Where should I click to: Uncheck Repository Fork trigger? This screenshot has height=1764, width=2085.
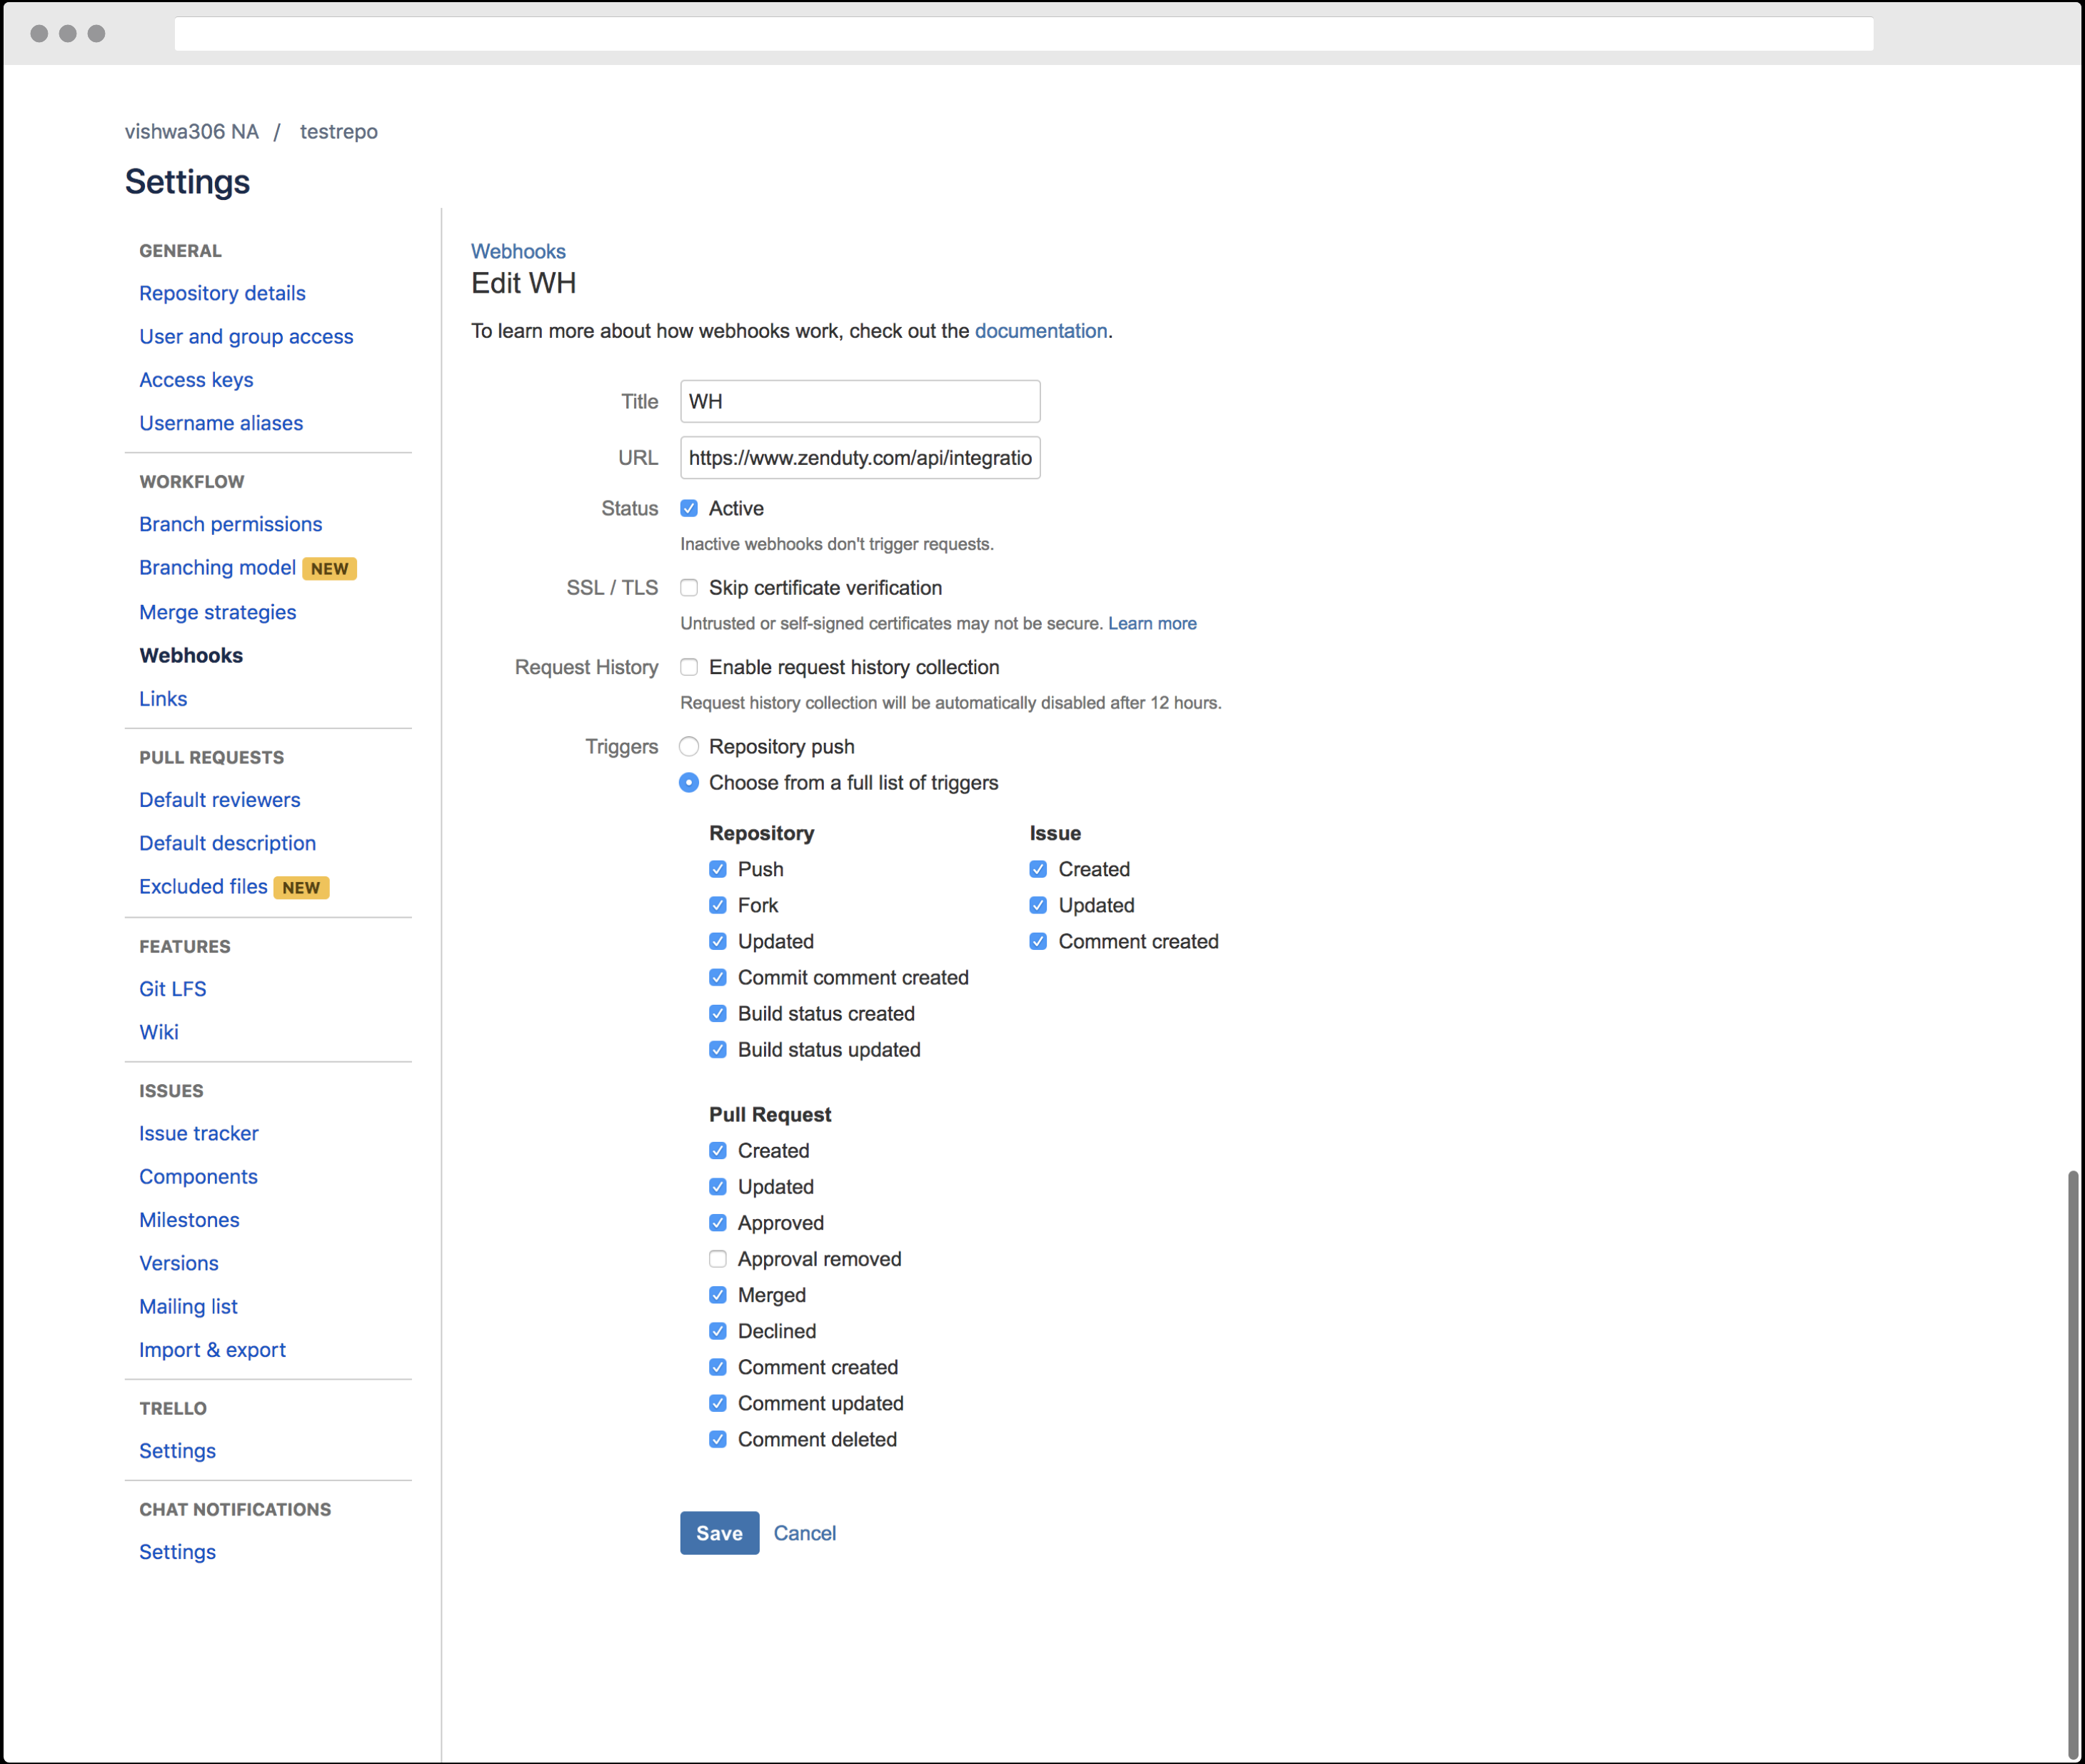[x=718, y=905]
